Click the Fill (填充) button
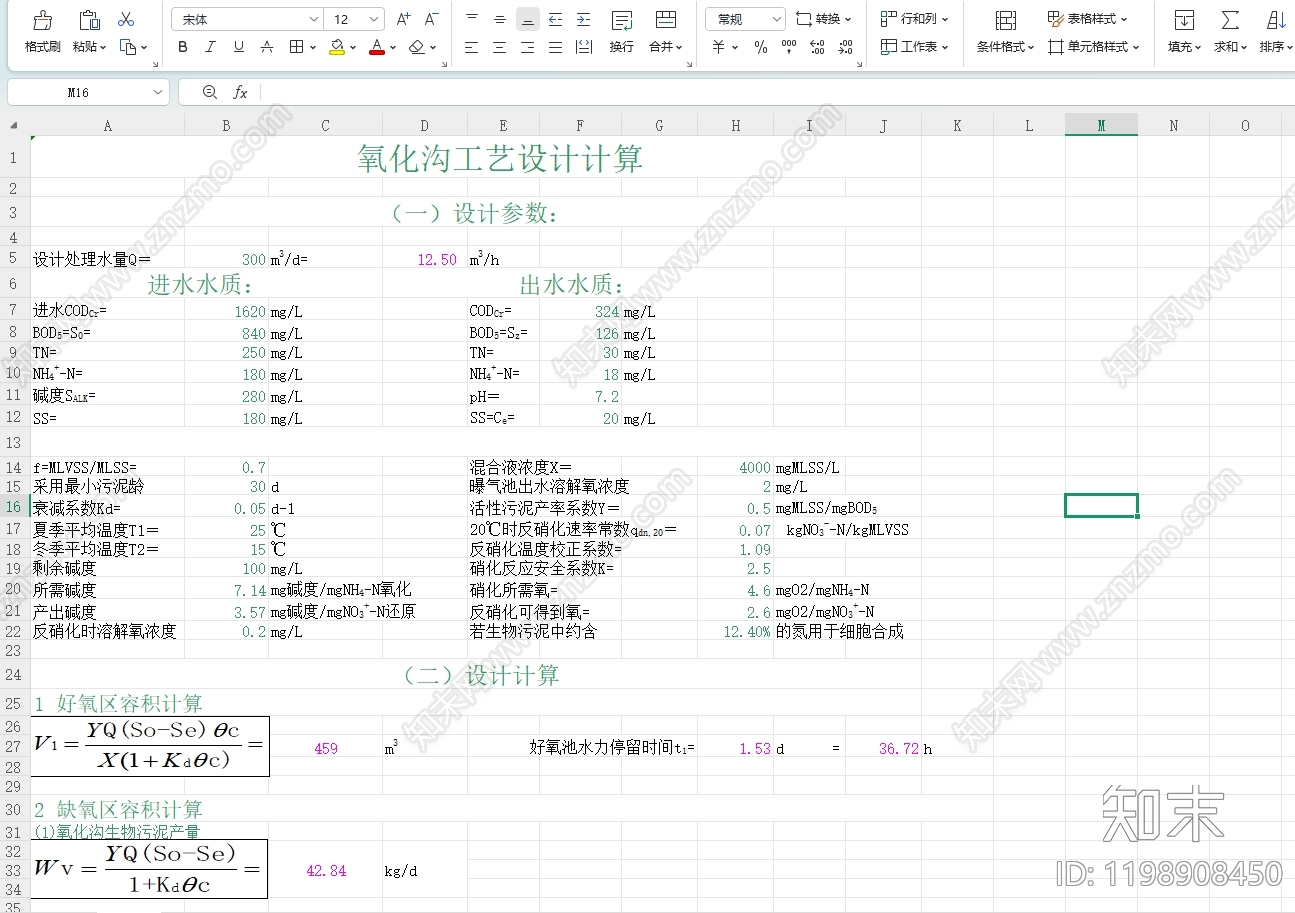Screen dimensions: 1295x913 (1185, 32)
